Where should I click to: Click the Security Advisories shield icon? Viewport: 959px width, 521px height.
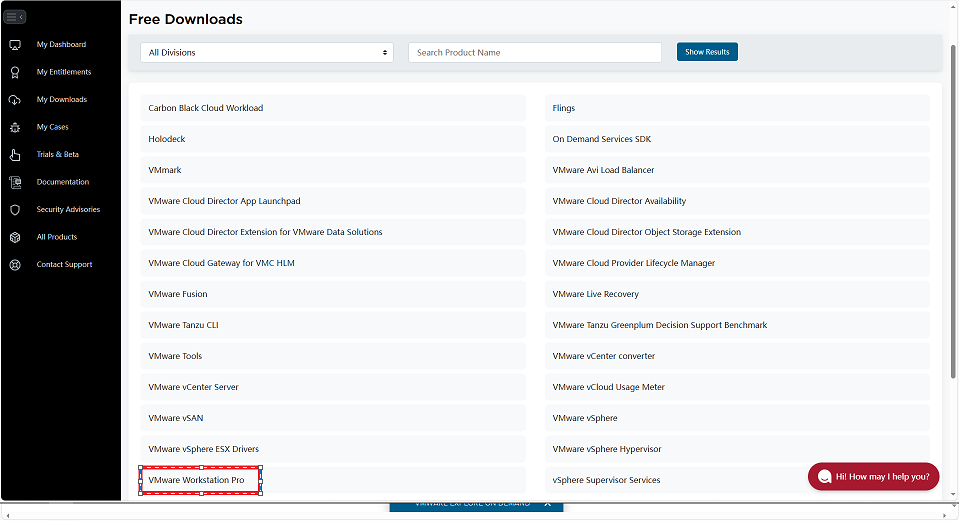click(15, 210)
